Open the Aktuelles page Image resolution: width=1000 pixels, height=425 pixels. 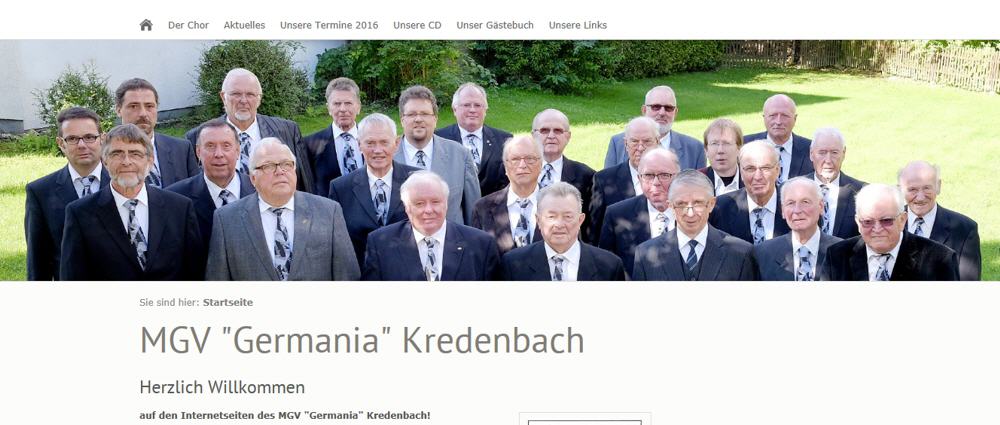pyautogui.click(x=244, y=26)
